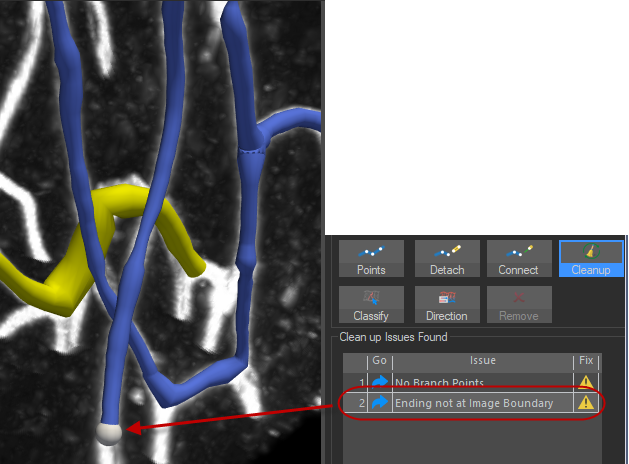Screen dimensions: 629x464
Task: Activate the Detach tool
Action: coord(447,258)
